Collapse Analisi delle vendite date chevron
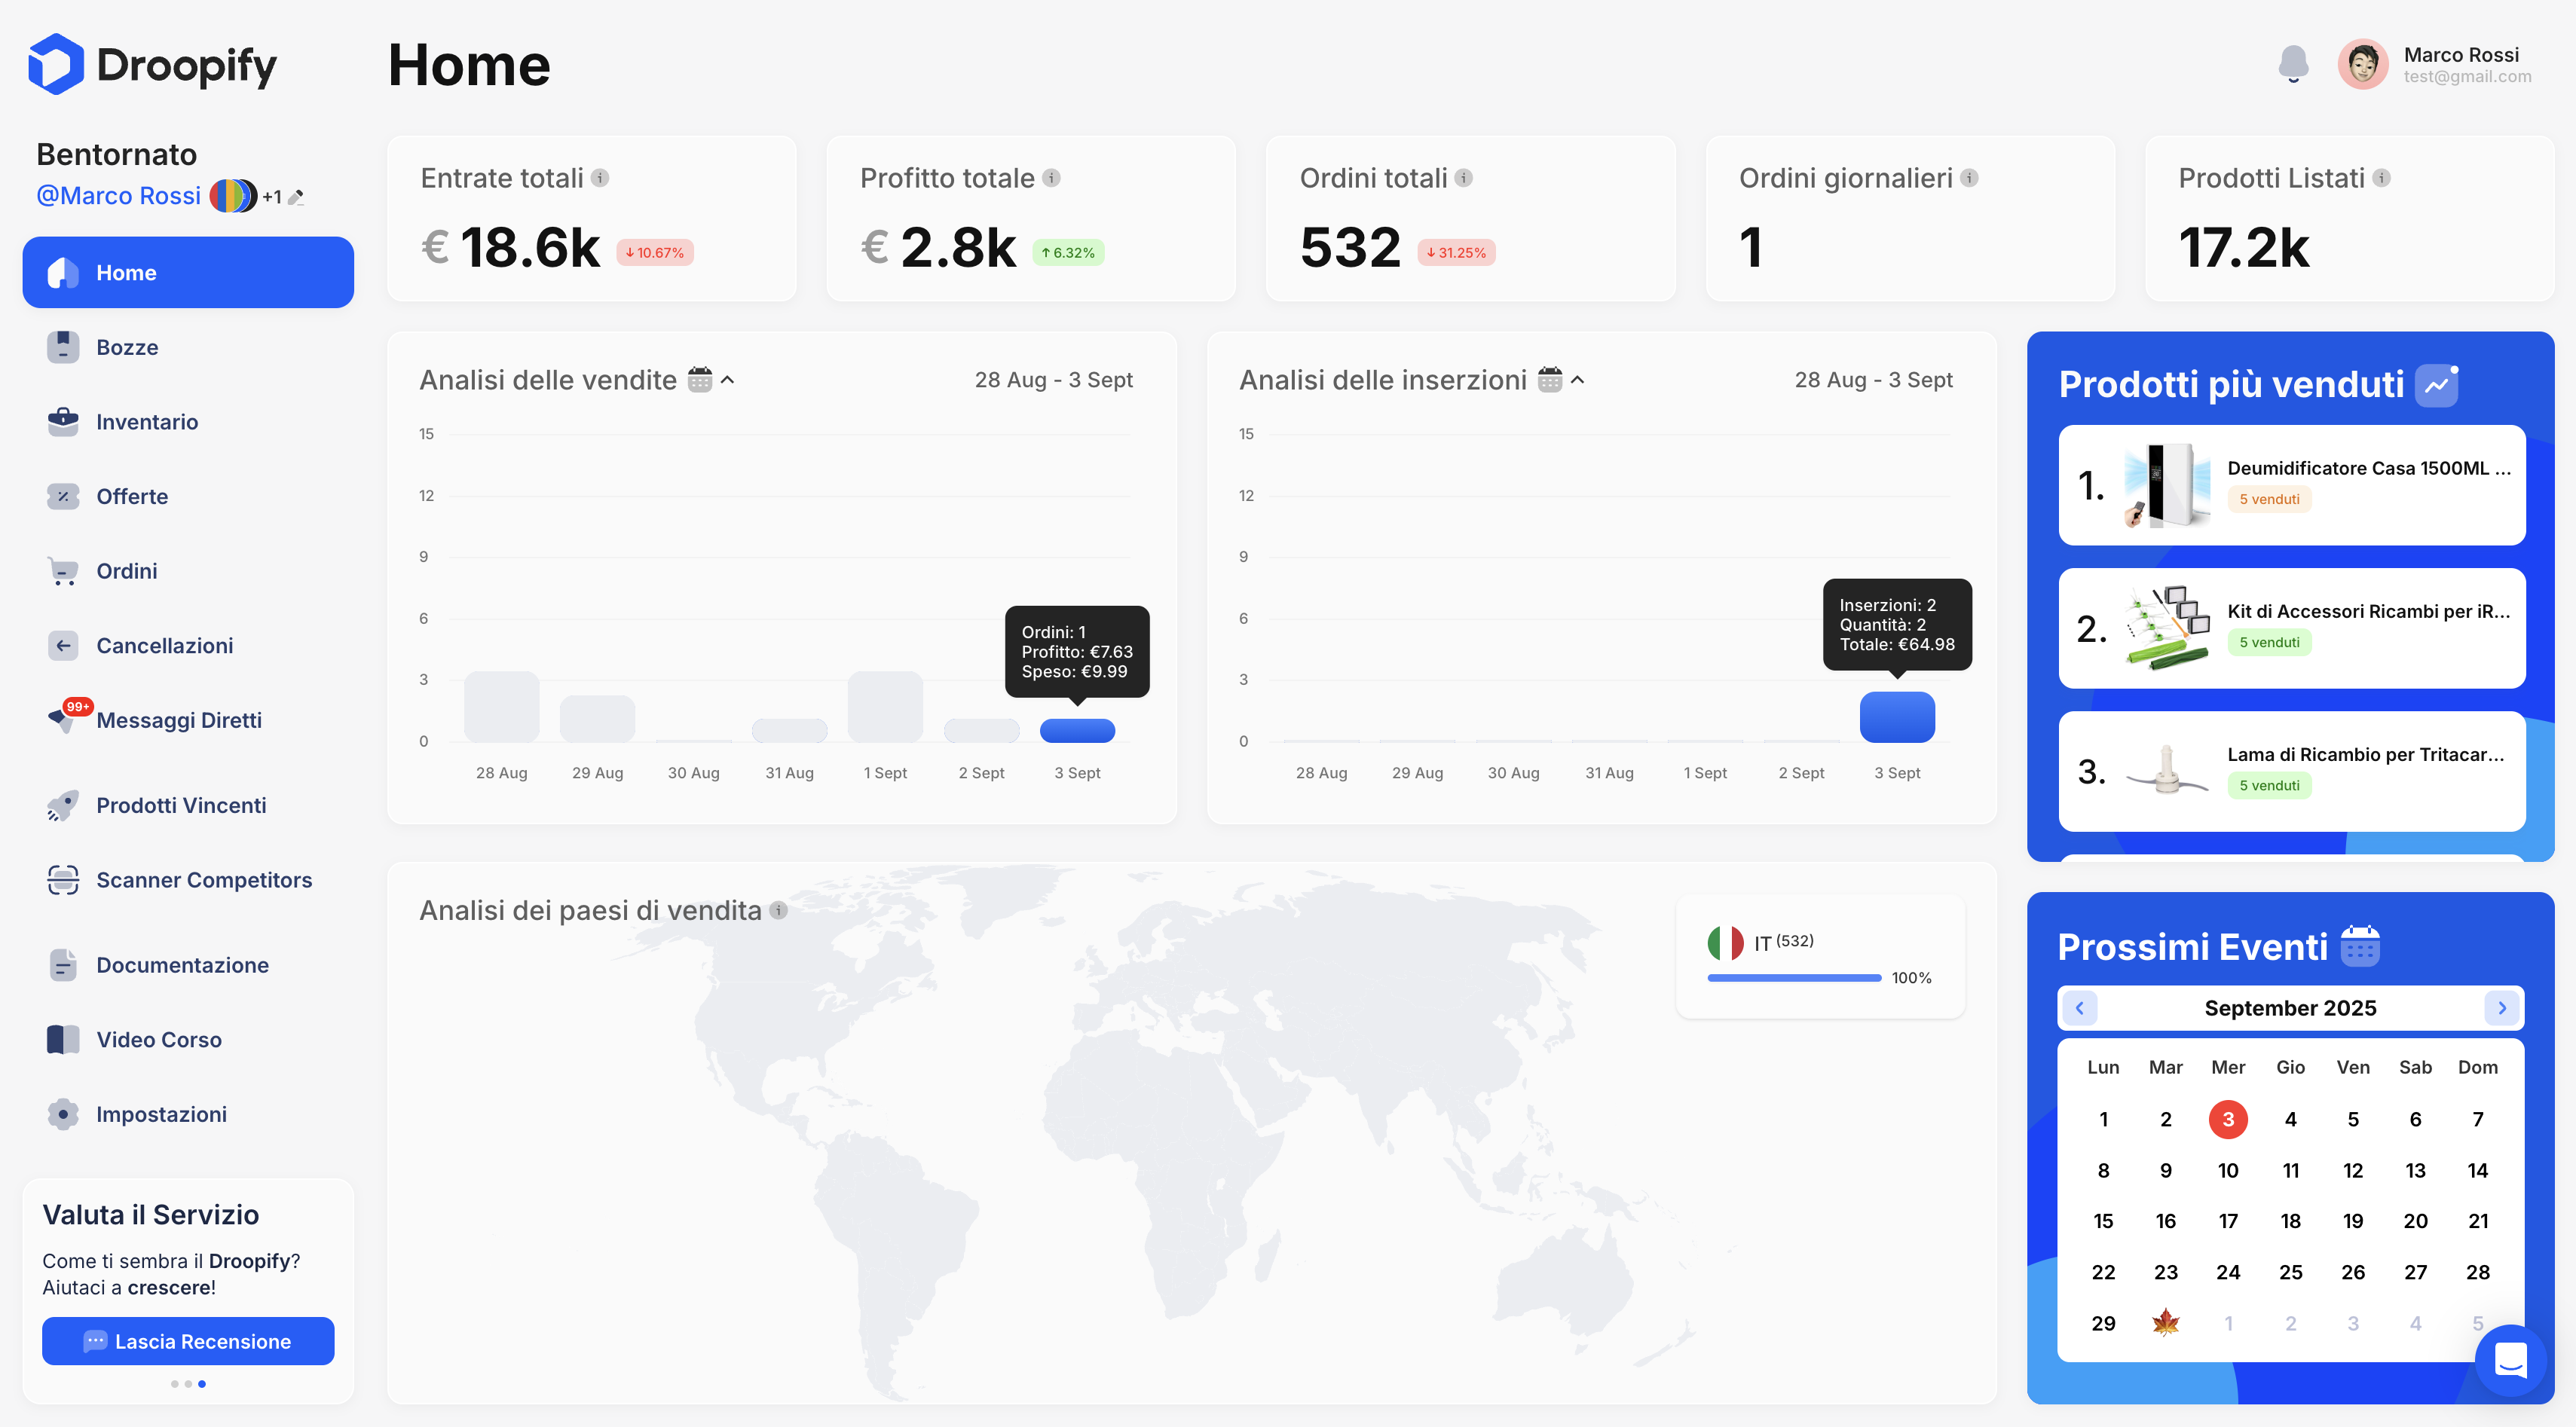This screenshot has height=1427, width=2576. click(728, 380)
